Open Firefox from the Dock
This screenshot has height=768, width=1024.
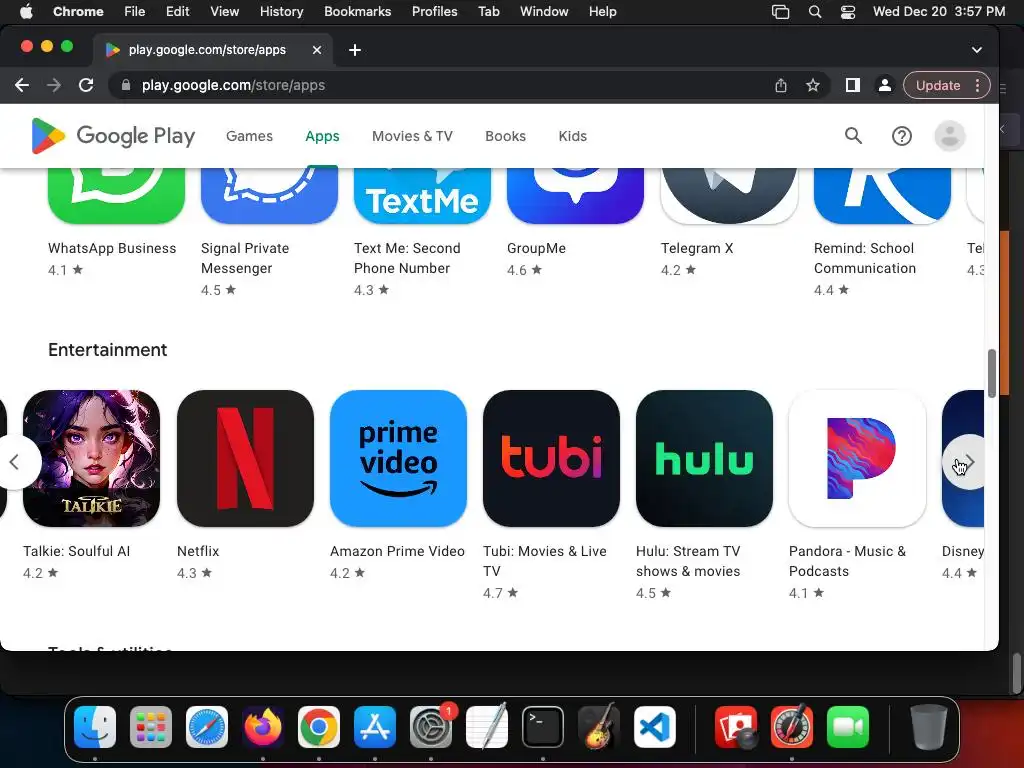pos(263,727)
